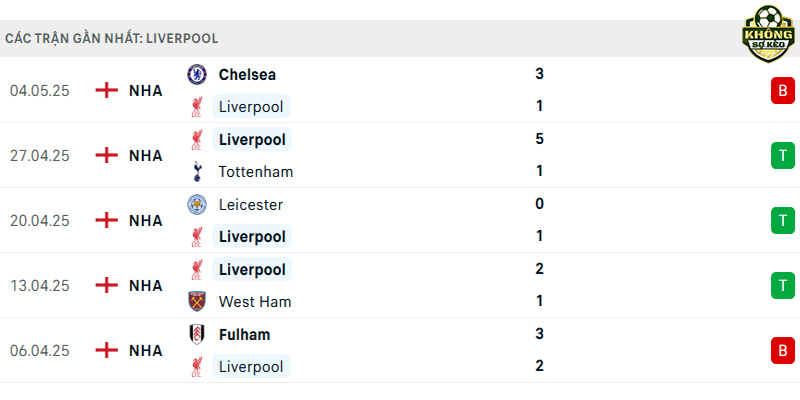Click the Liverpool crest in Tottenham match
This screenshot has height=400, width=800.
[x=196, y=139]
